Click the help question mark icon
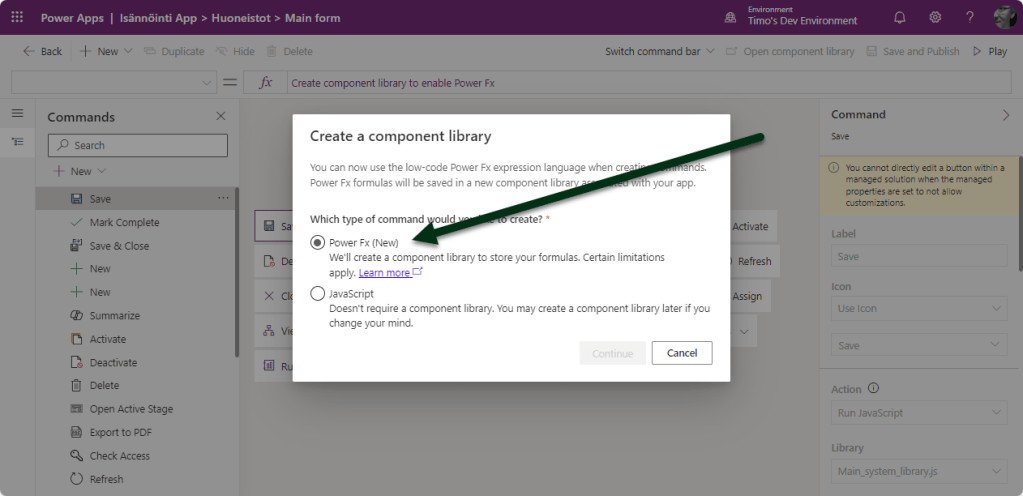Image resolution: width=1023 pixels, height=496 pixels. (x=969, y=17)
